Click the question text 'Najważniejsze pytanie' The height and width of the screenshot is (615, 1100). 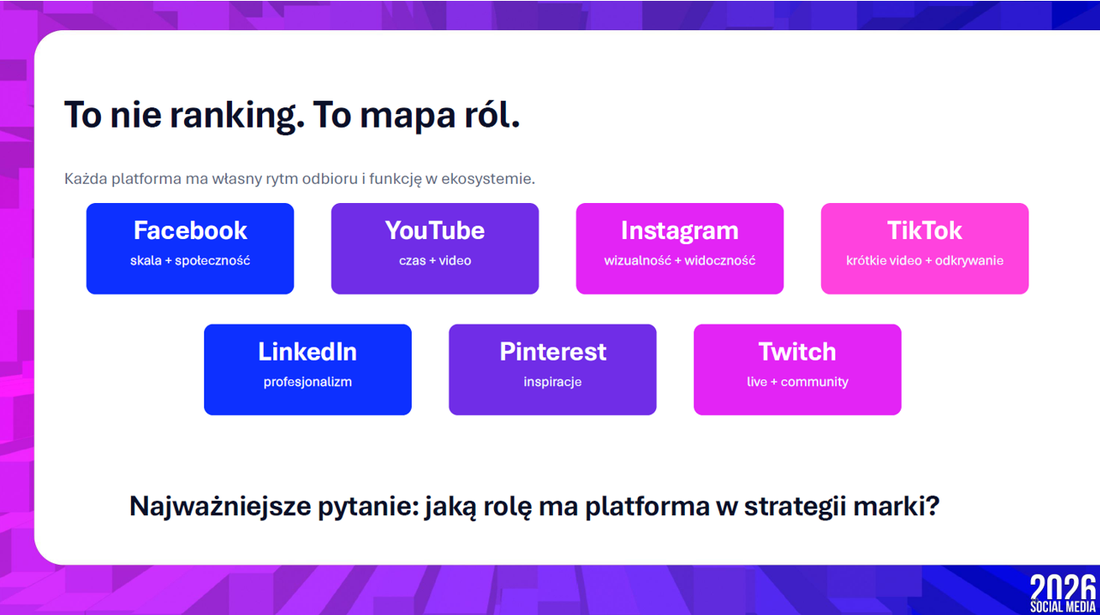274,506
